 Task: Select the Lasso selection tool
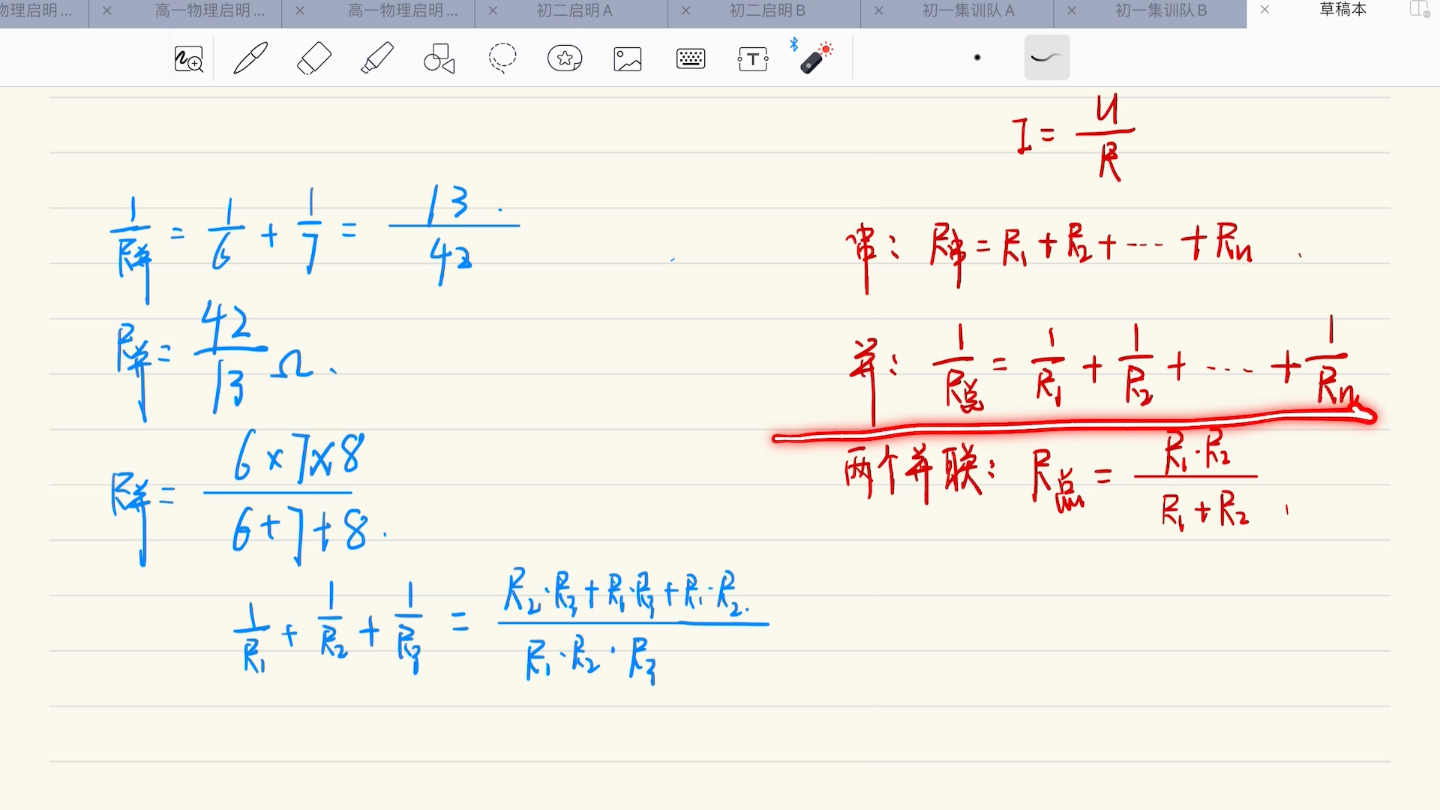(502, 58)
